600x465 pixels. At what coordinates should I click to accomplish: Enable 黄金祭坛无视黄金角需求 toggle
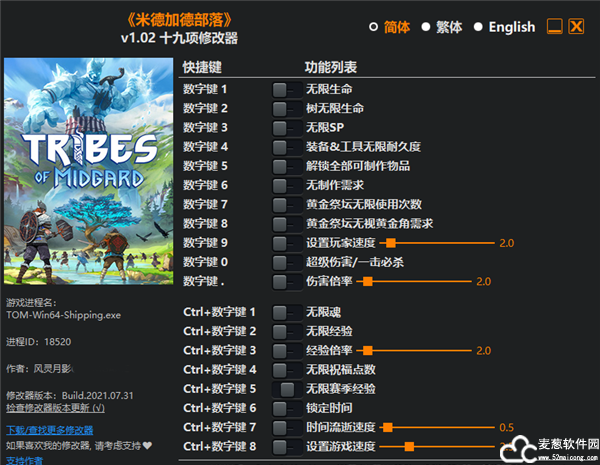(x=287, y=224)
